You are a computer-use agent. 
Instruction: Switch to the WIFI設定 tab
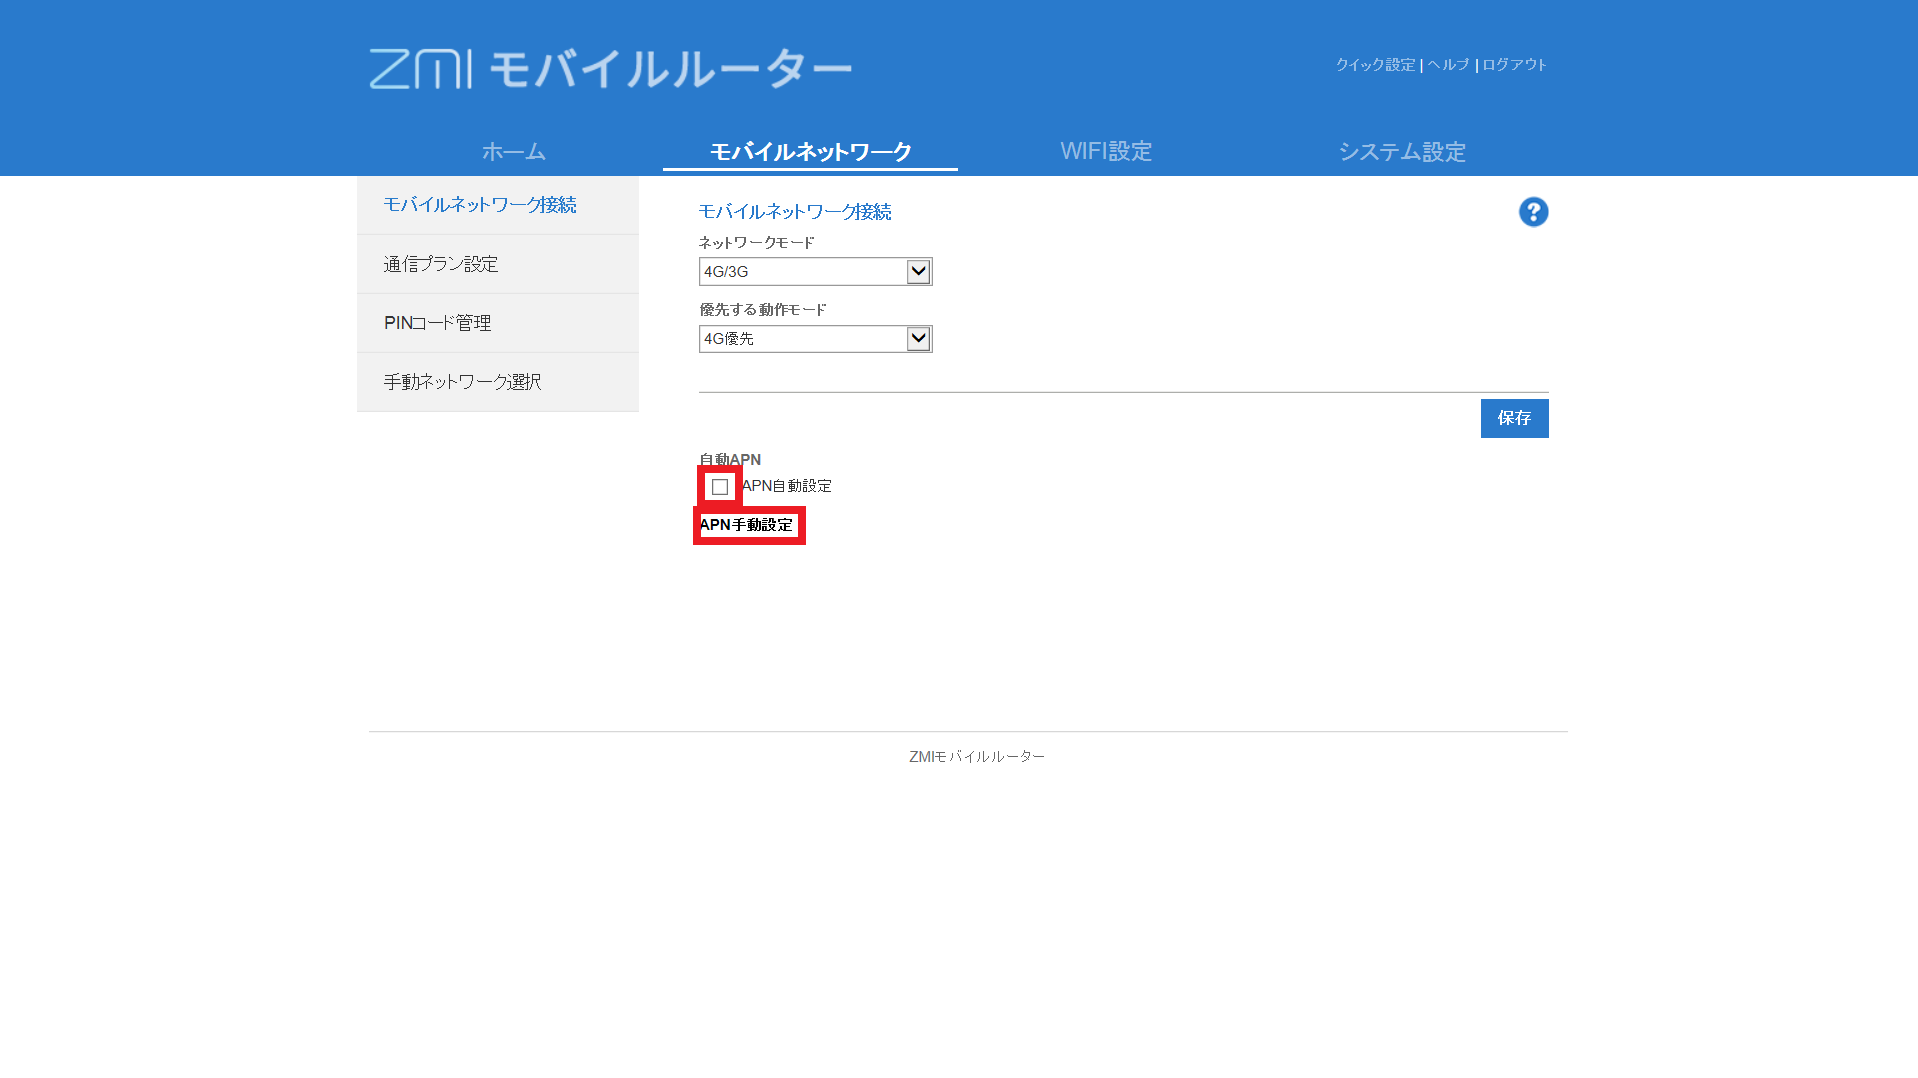pos(1106,151)
